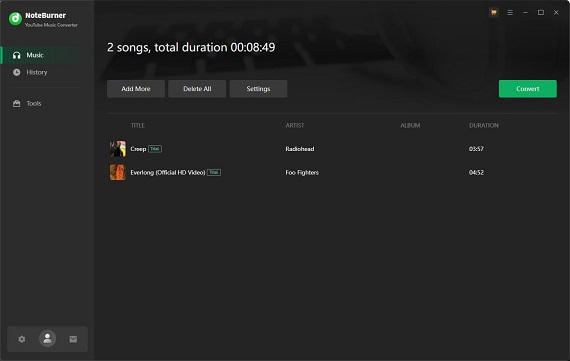Click the 04:52 duration value

point(476,173)
